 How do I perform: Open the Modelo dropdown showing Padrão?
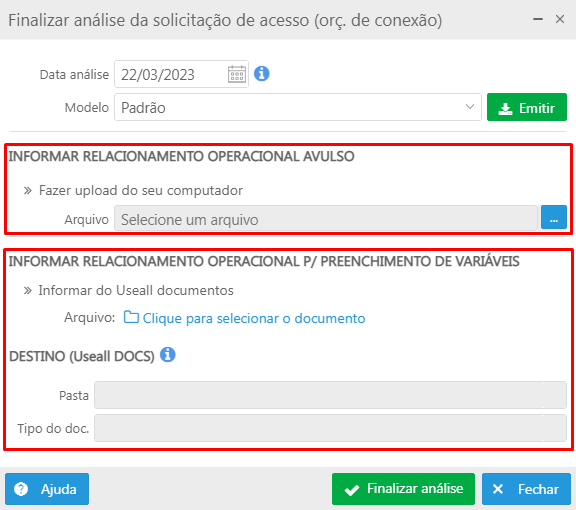[x=298, y=107]
